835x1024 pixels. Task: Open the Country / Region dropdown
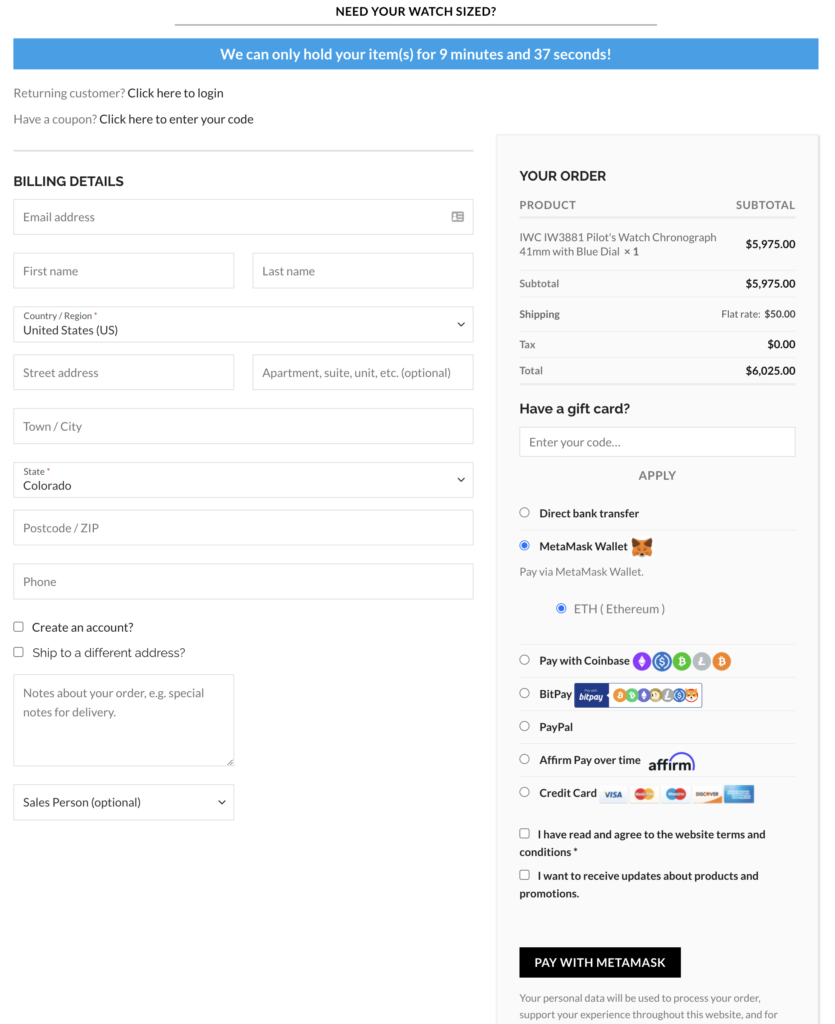(243, 325)
